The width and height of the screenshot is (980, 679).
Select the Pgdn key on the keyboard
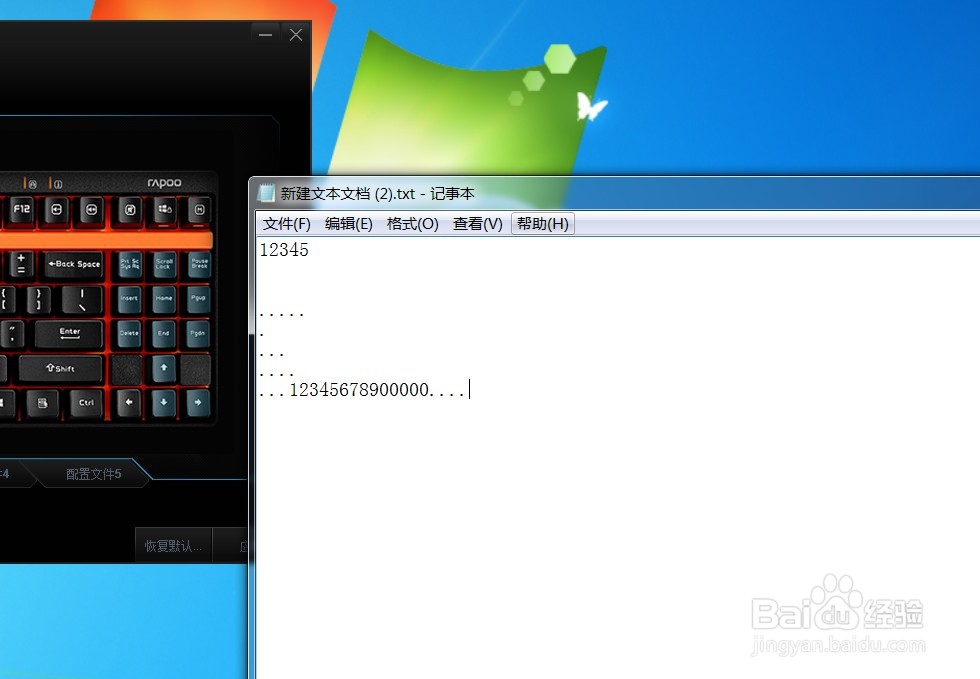click(x=199, y=334)
